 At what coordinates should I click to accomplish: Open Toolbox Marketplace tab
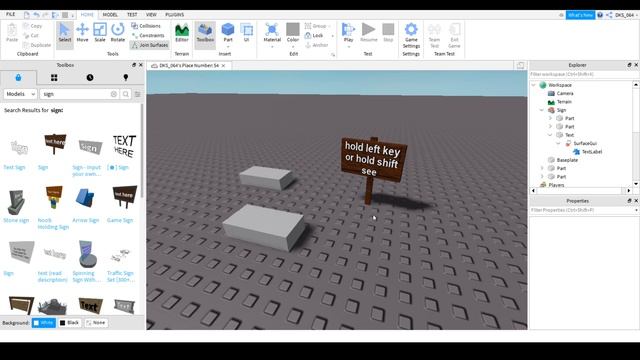[x=18, y=78]
